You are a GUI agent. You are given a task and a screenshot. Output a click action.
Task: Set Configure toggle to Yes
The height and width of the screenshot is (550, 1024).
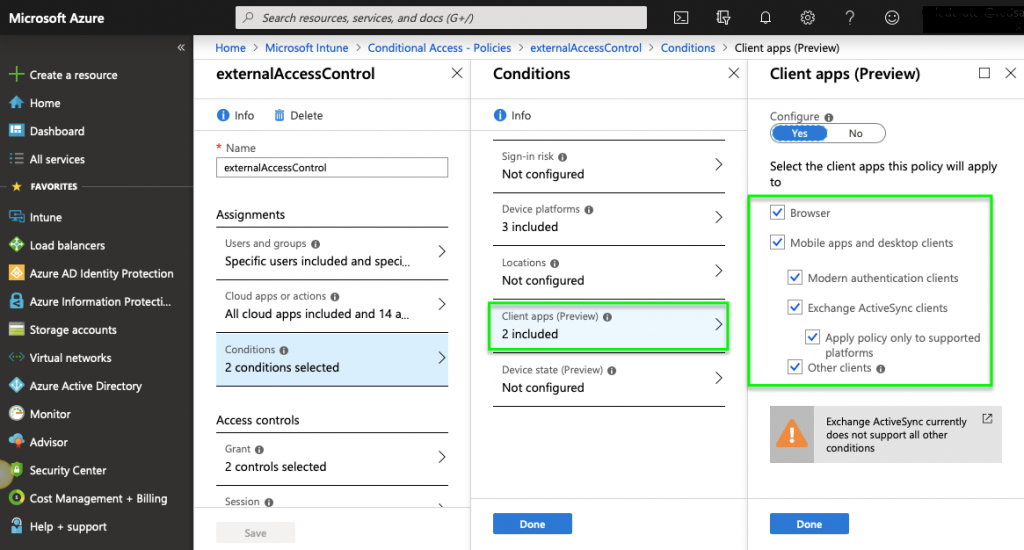click(x=799, y=133)
